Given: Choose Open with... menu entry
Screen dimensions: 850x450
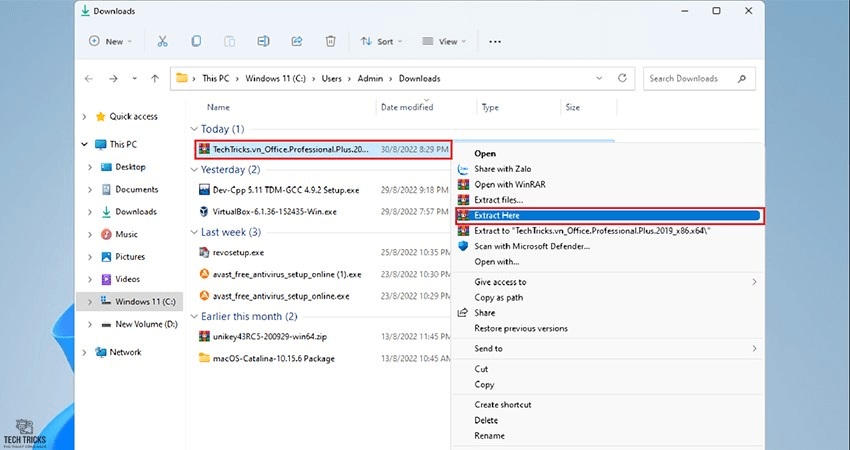Looking at the screenshot, I should (x=497, y=261).
